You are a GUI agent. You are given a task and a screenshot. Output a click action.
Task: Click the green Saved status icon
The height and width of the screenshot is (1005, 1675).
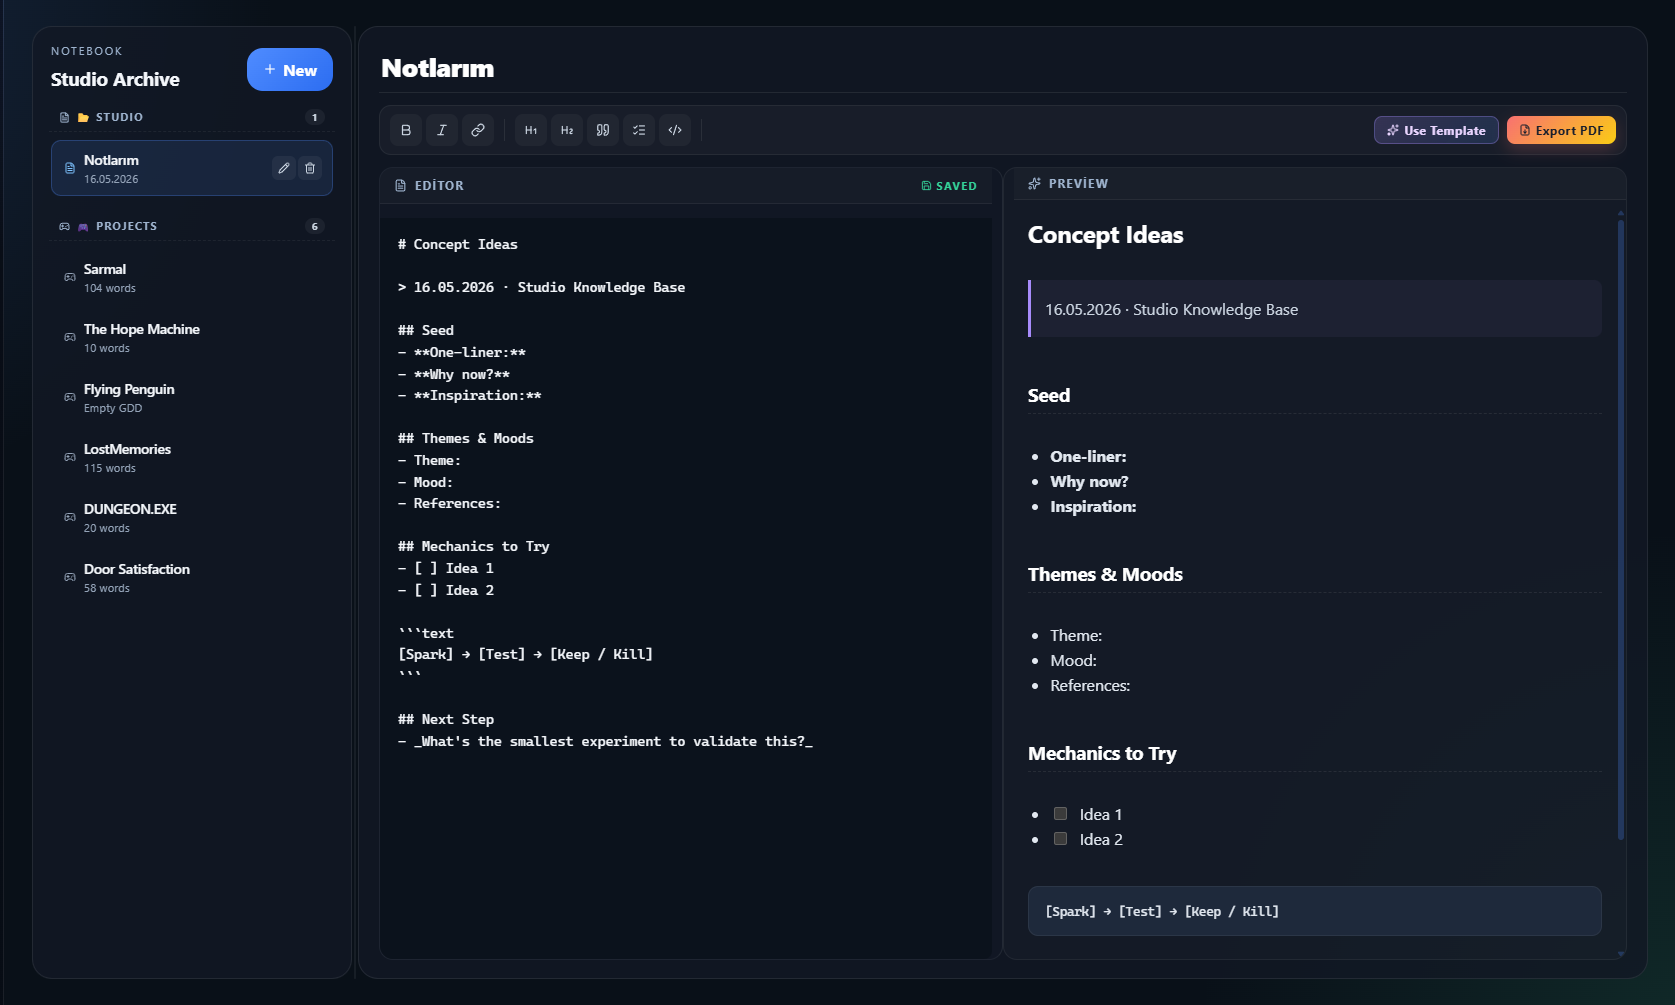[x=926, y=186]
